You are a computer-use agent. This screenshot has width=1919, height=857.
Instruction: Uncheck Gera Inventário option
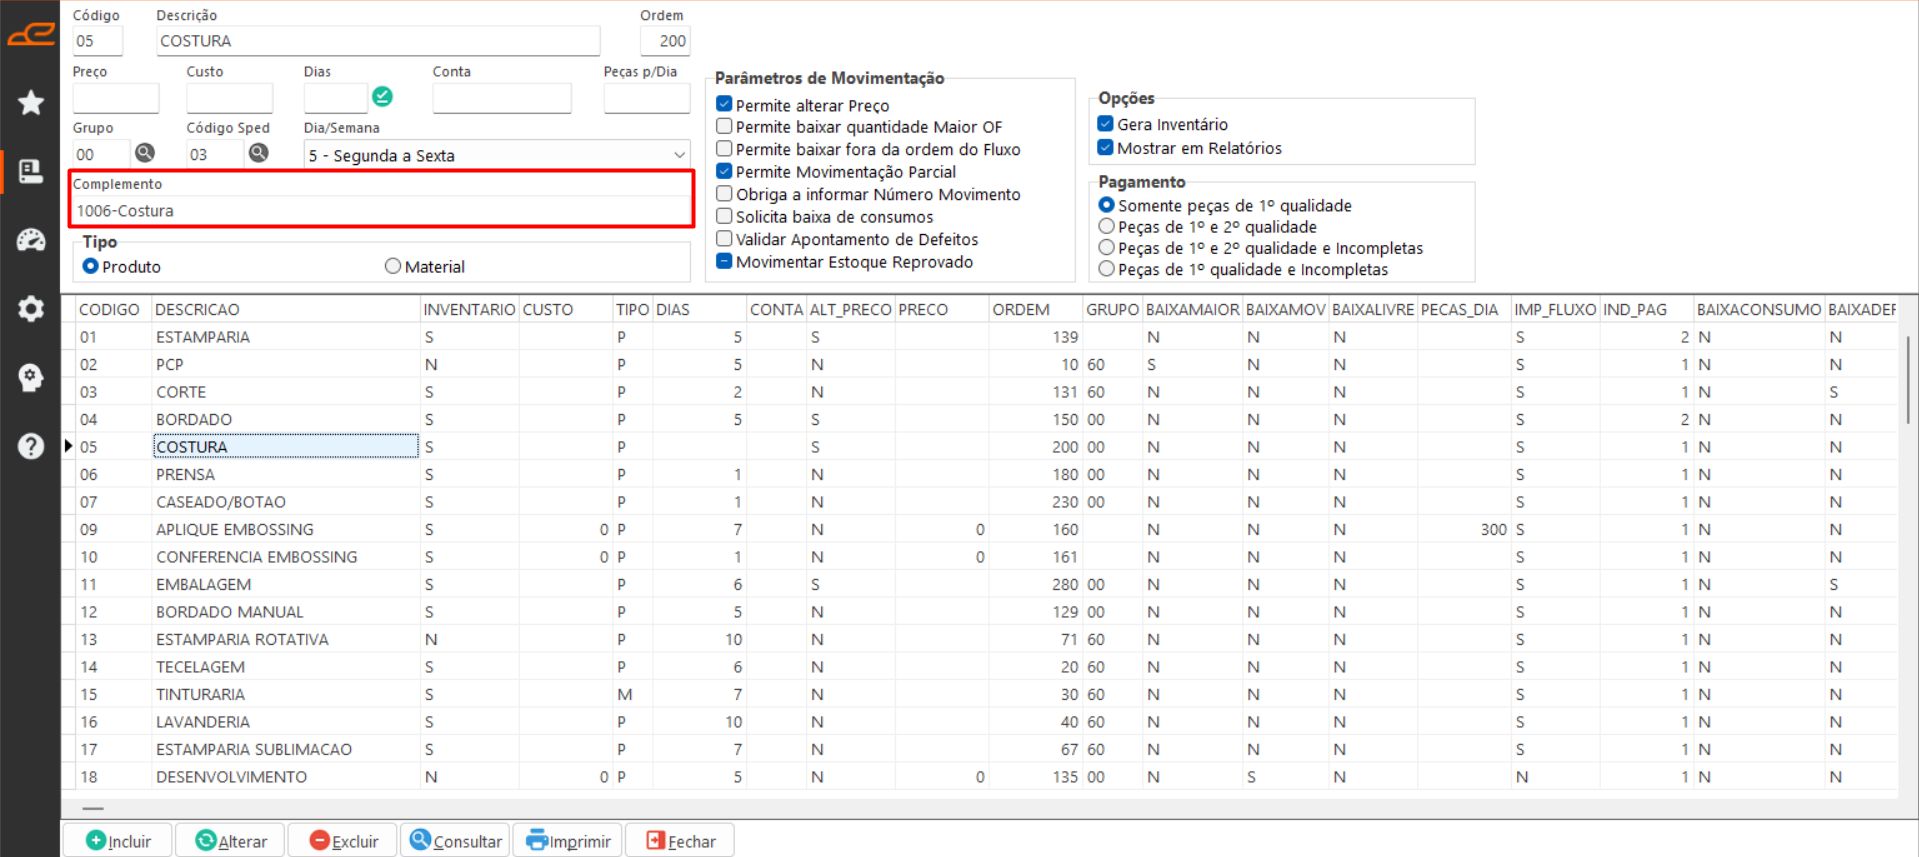pos(1106,124)
